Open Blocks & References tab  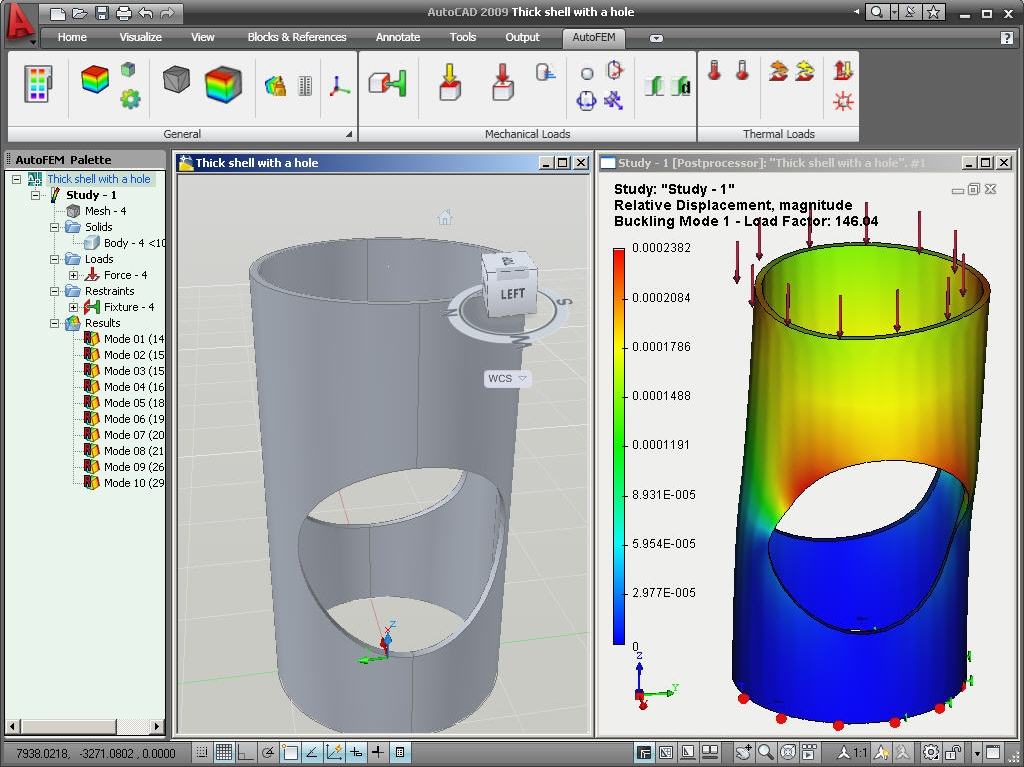[x=297, y=37]
